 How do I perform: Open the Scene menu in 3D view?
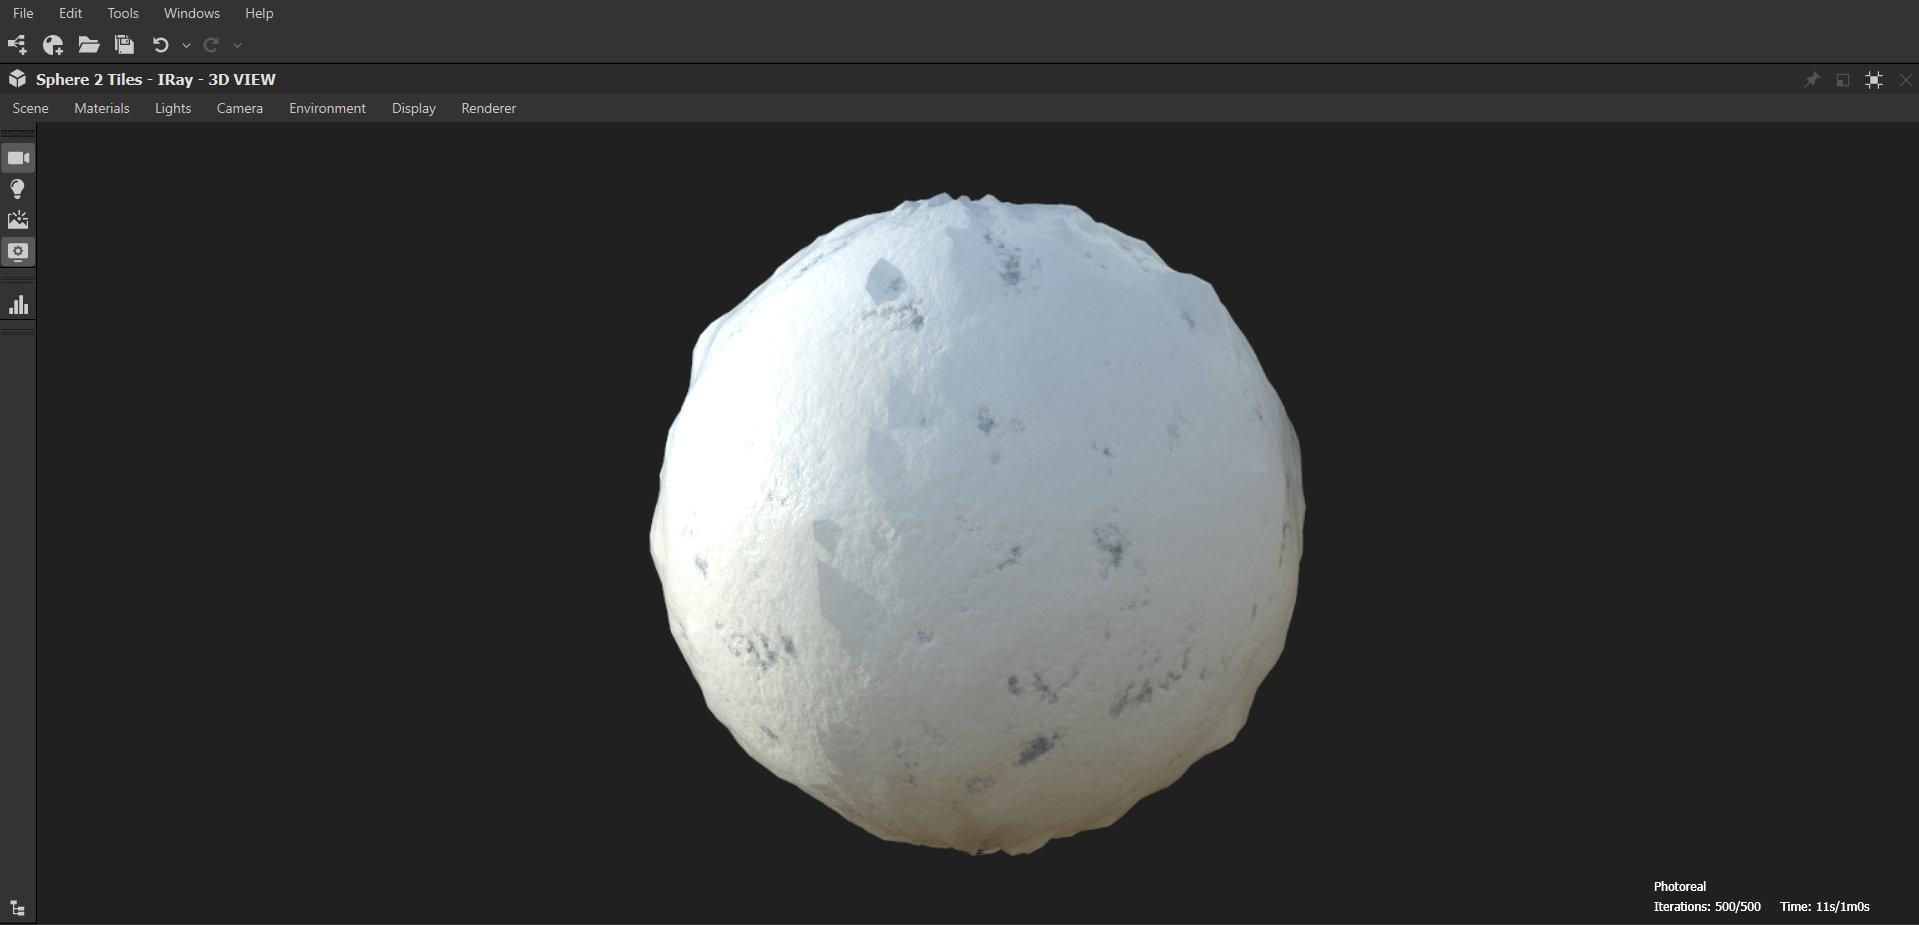pyautogui.click(x=30, y=108)
